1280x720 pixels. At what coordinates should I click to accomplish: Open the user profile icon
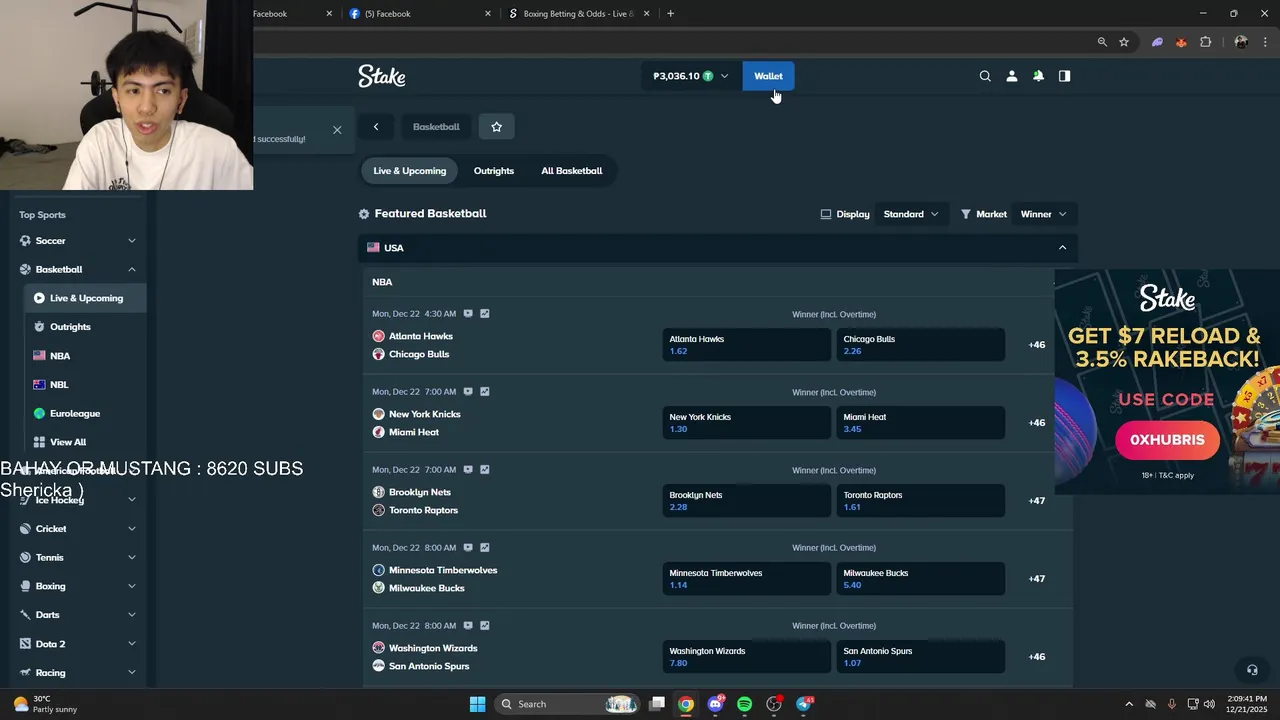coord(1011,76)
